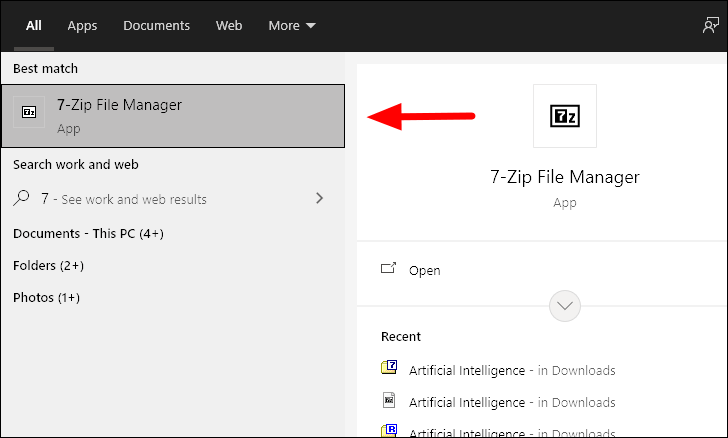Switch to the Documents tab
Screen dimensions: 728x438
156,26
